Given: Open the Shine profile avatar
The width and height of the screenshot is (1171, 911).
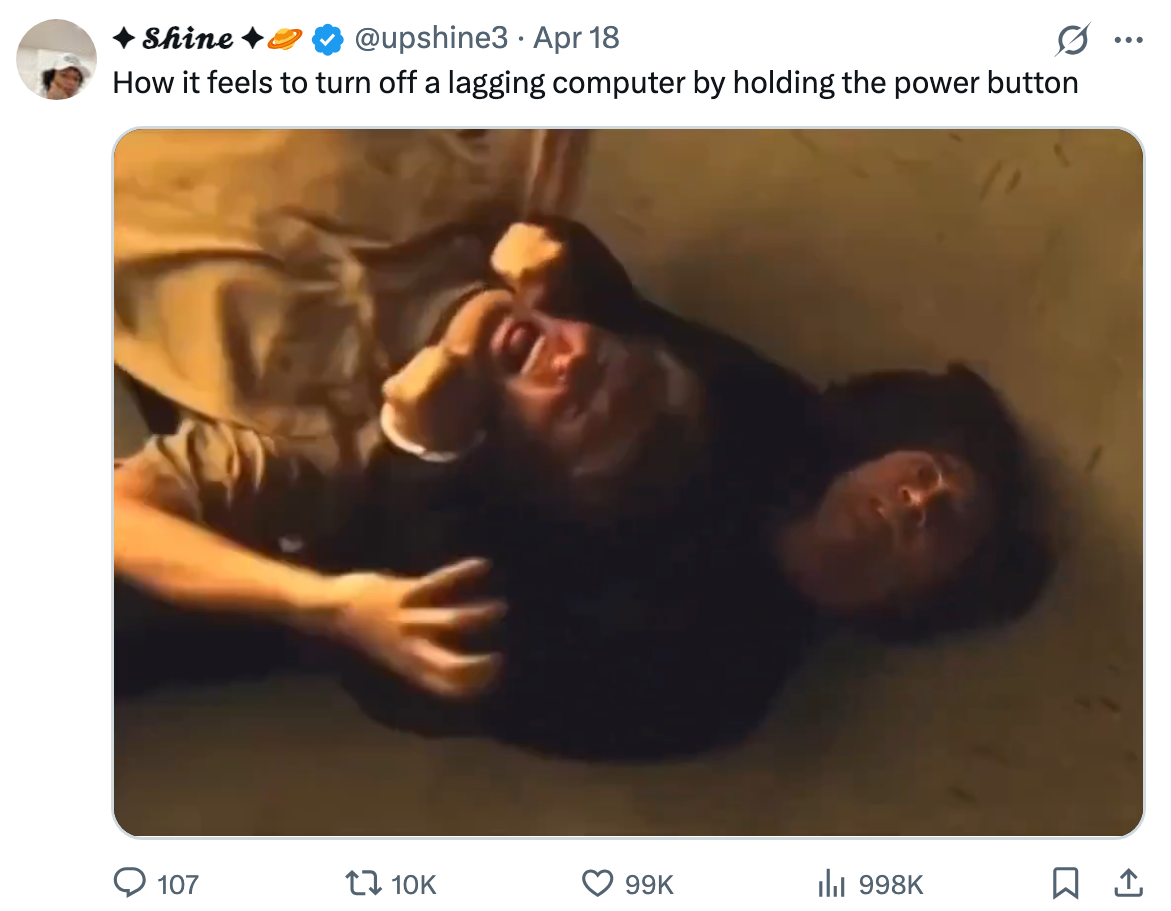Looking at the screenshot, I should click(x=56, y=59).
